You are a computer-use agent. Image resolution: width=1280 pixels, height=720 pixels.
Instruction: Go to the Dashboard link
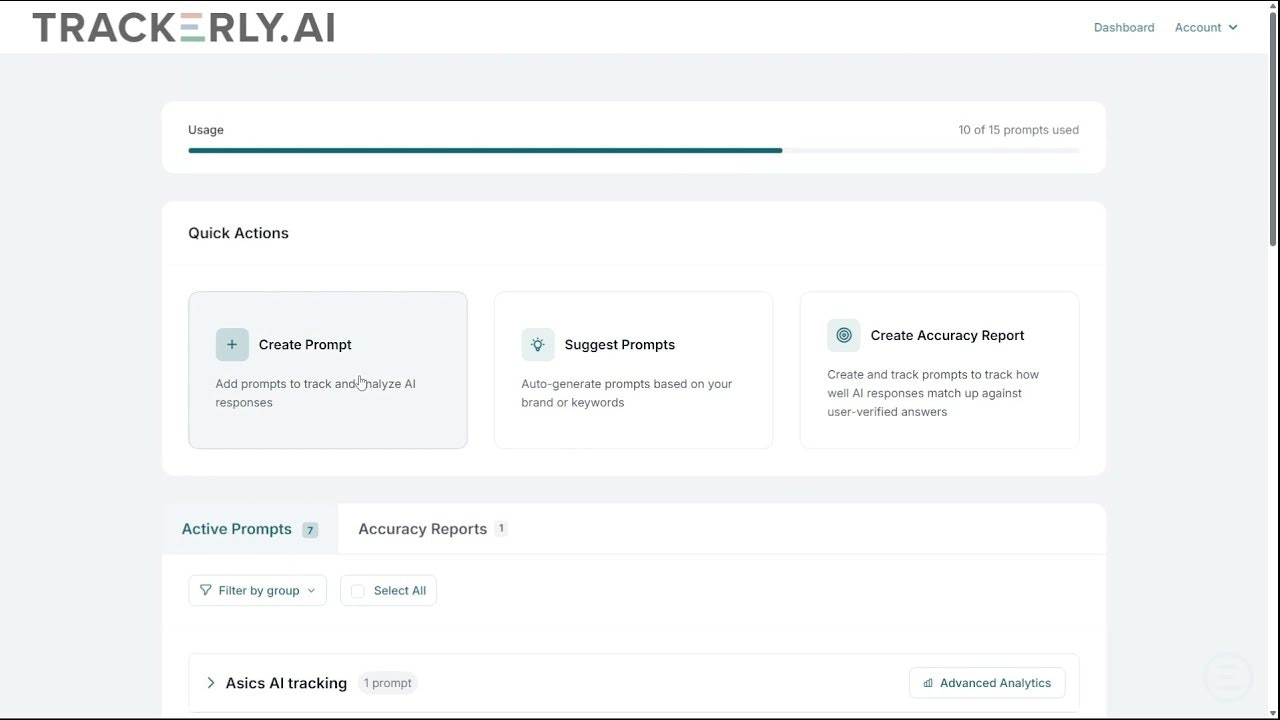[1124, 28]
